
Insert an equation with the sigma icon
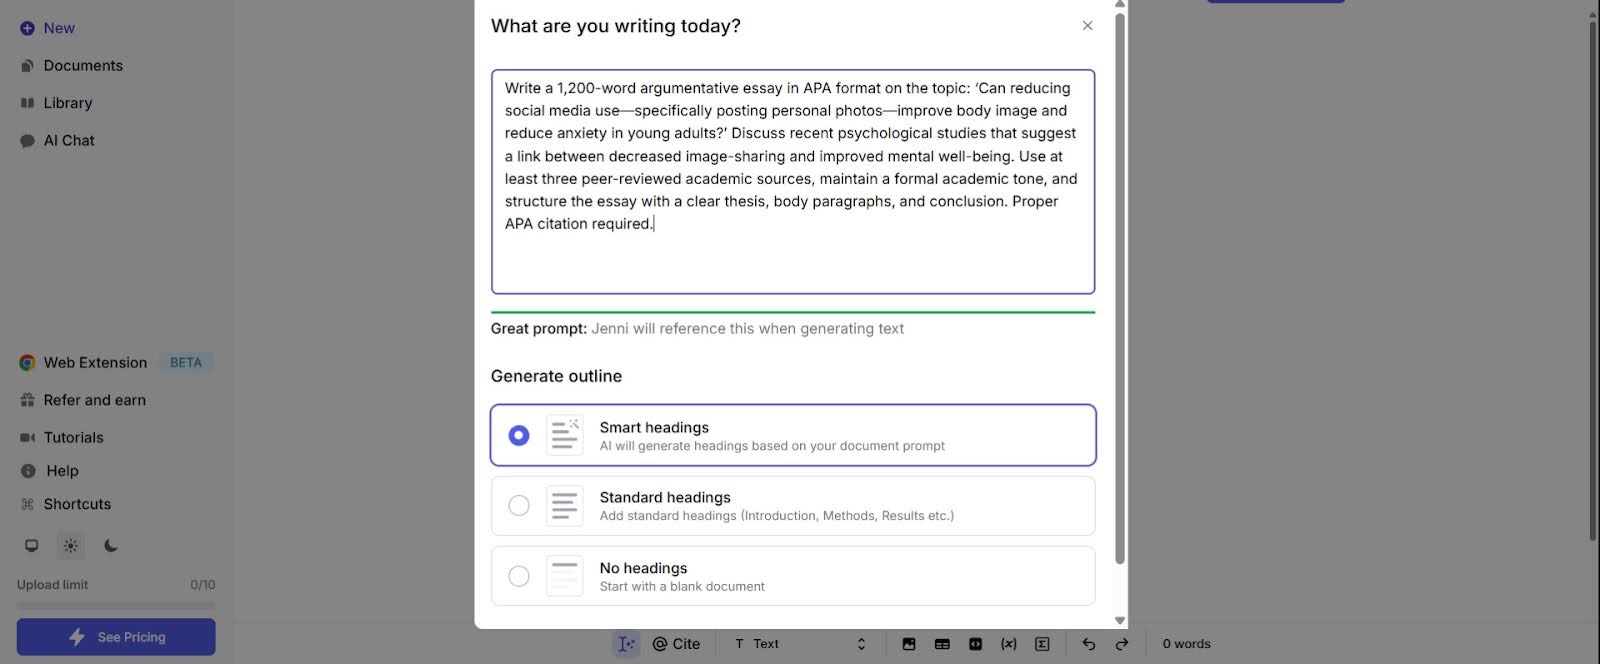click(x=1042, y=644)
